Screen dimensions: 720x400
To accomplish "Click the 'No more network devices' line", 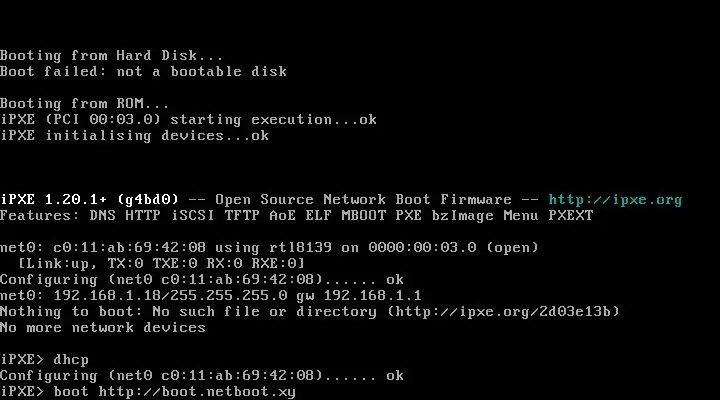I will 102,328.
